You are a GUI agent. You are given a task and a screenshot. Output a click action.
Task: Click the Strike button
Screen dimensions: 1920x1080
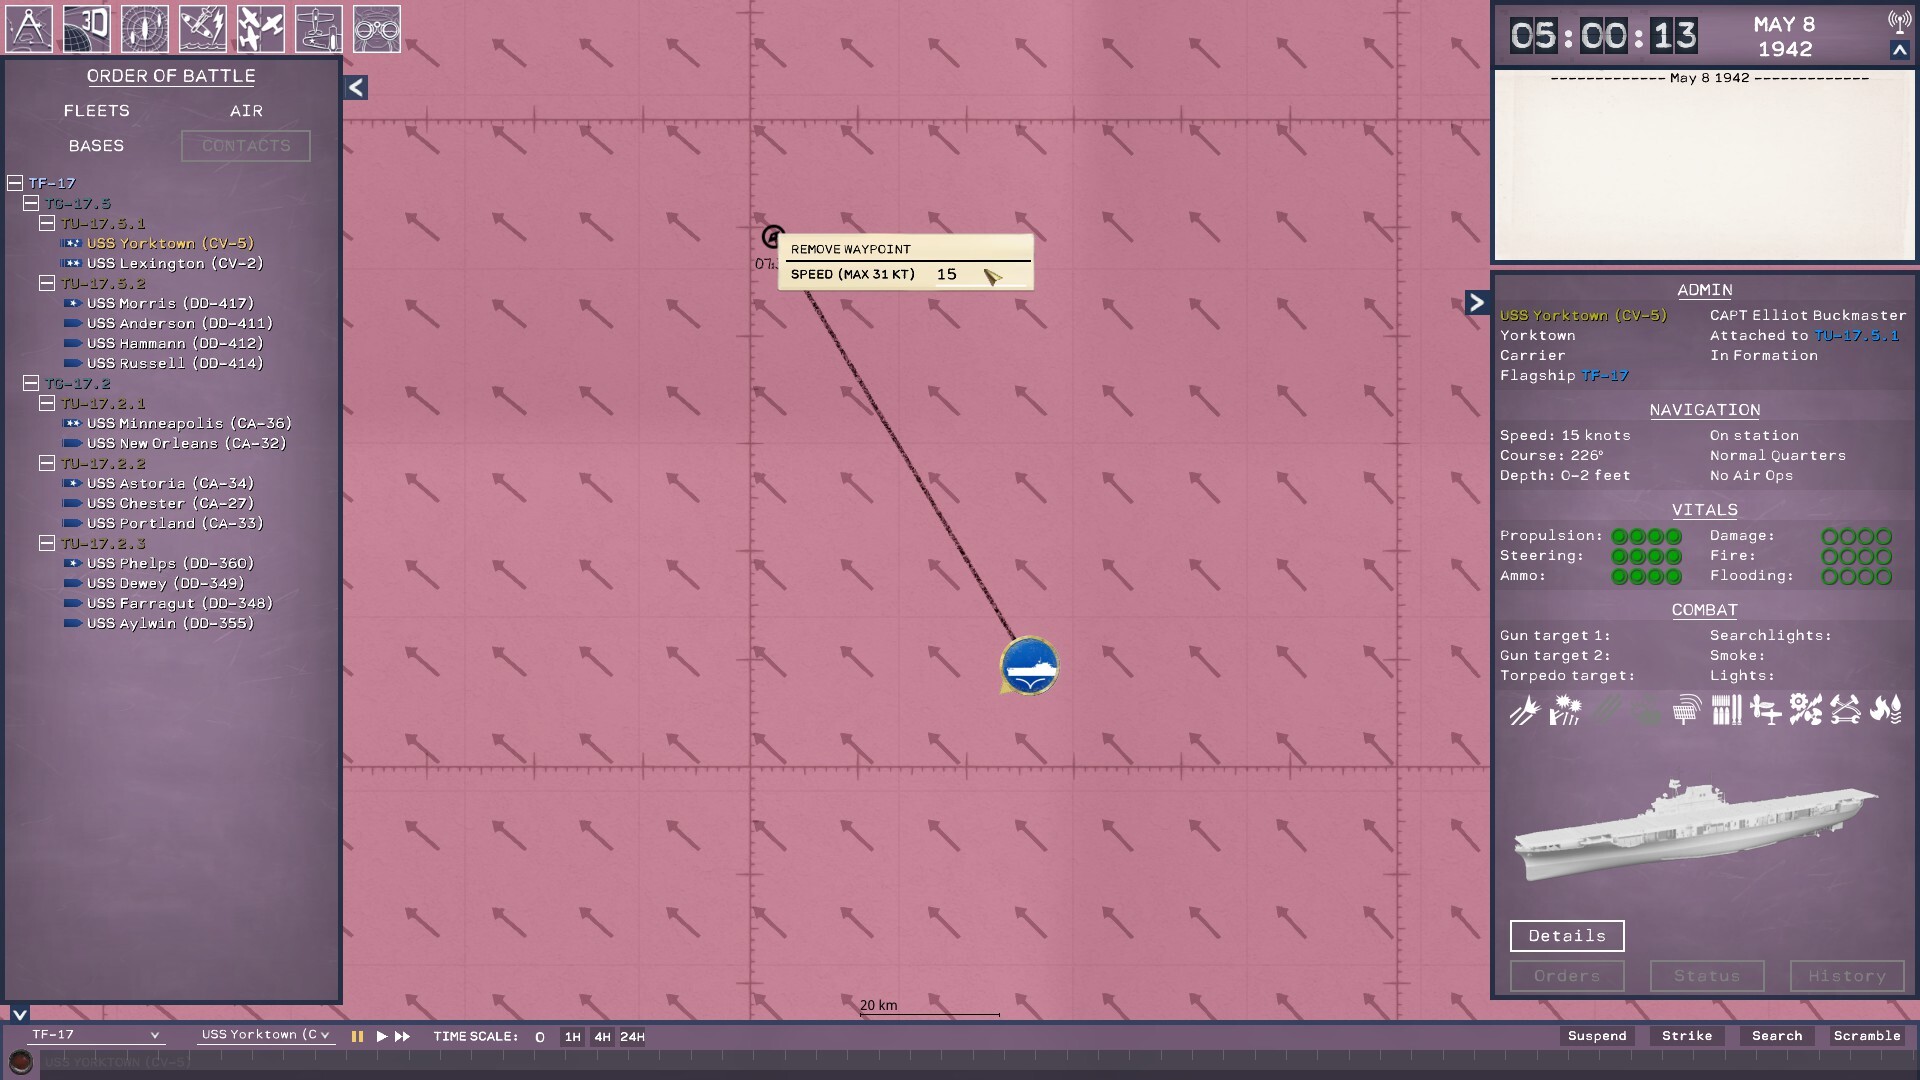click(x=1687, y=1036)
